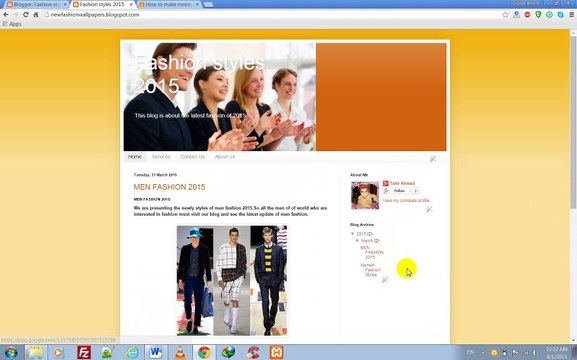The width and height of the screenshot is (577, 360).
Task: Open the Contact Us page
Action: point(192,157)
